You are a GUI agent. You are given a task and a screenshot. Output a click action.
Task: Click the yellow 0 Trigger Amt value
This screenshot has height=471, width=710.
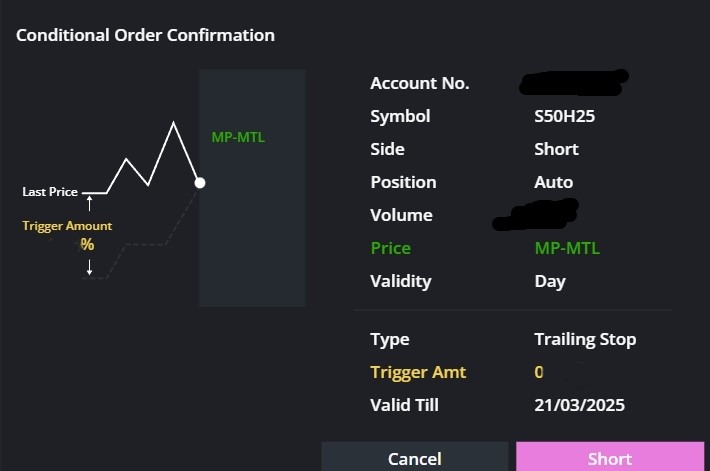coord(539,372)
